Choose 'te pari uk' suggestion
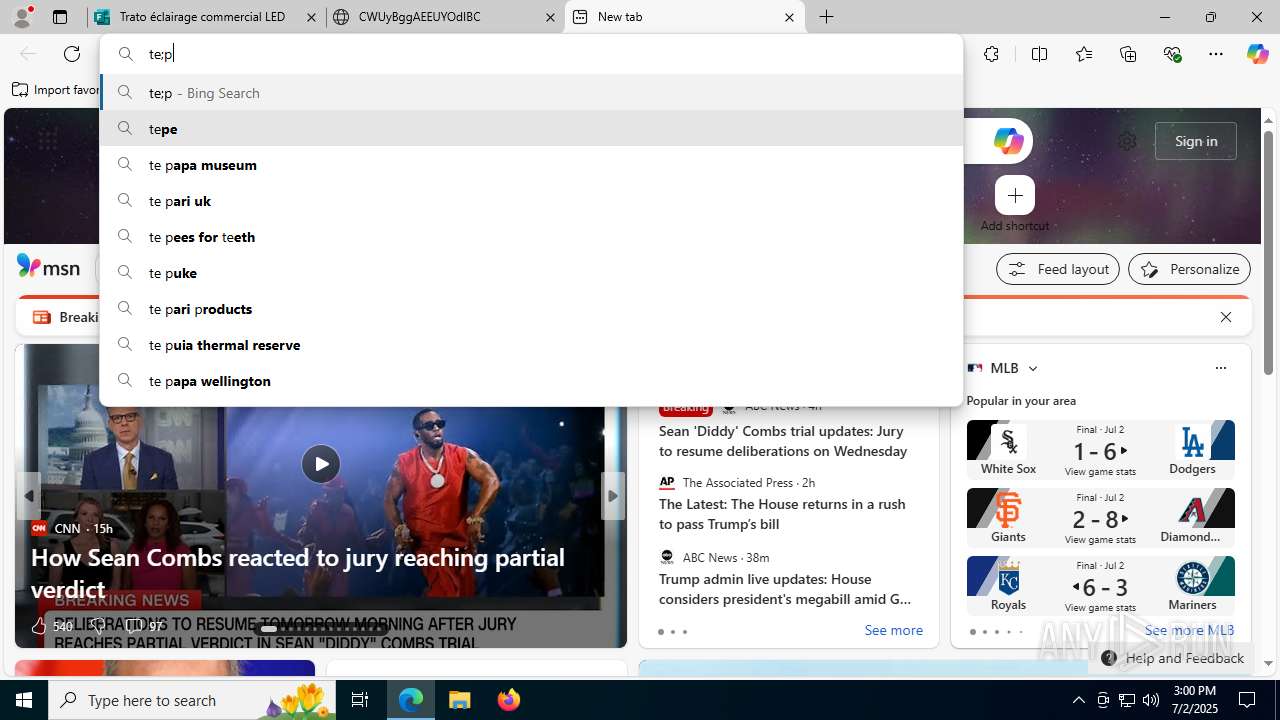Image resolution: width=1280 pixels, height=720 pixels. (x=531, y=201)
